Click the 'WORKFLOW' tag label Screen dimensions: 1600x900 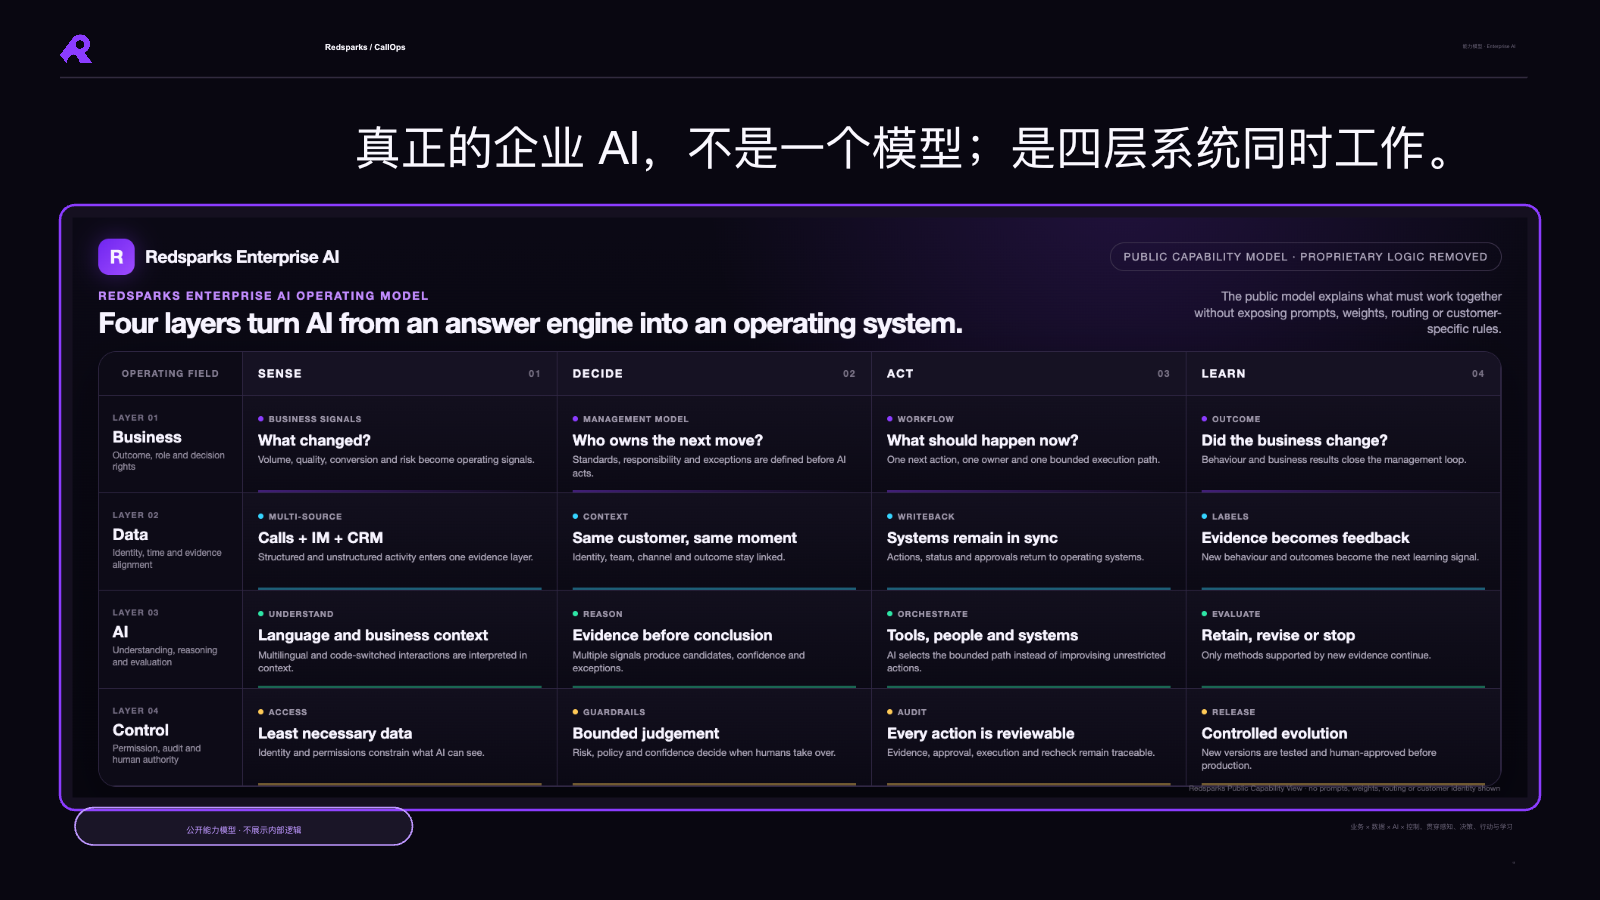click(x=926, y=419)
